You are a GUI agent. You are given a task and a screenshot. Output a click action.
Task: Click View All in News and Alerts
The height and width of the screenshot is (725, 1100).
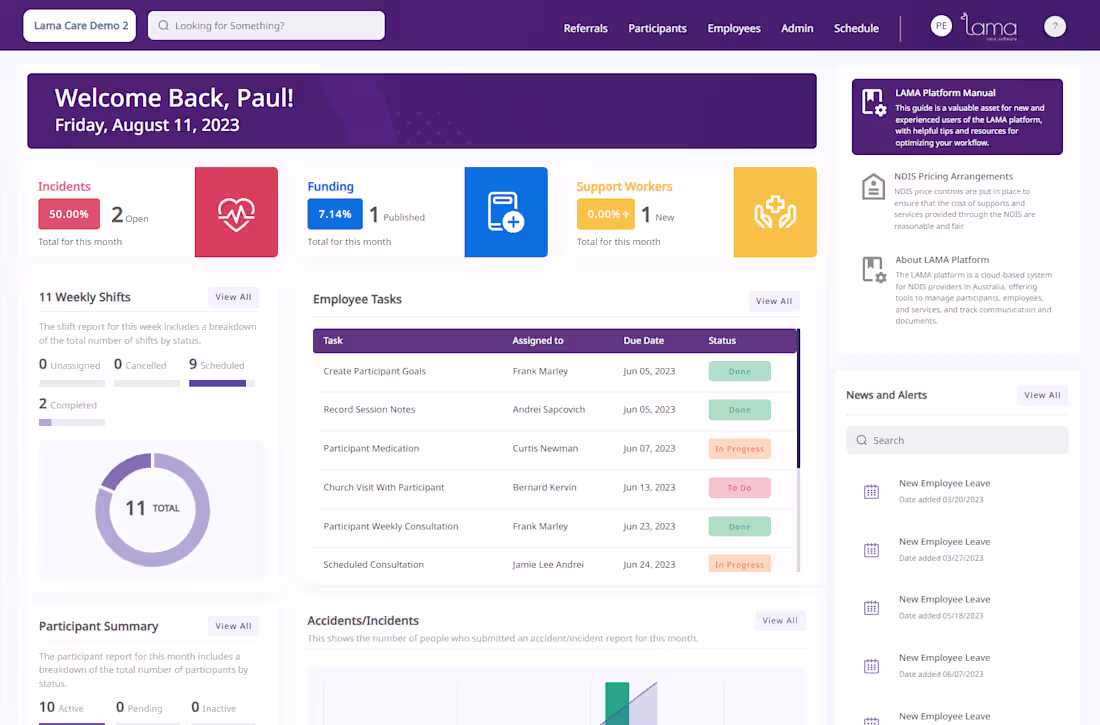[x=1042, y=395]
